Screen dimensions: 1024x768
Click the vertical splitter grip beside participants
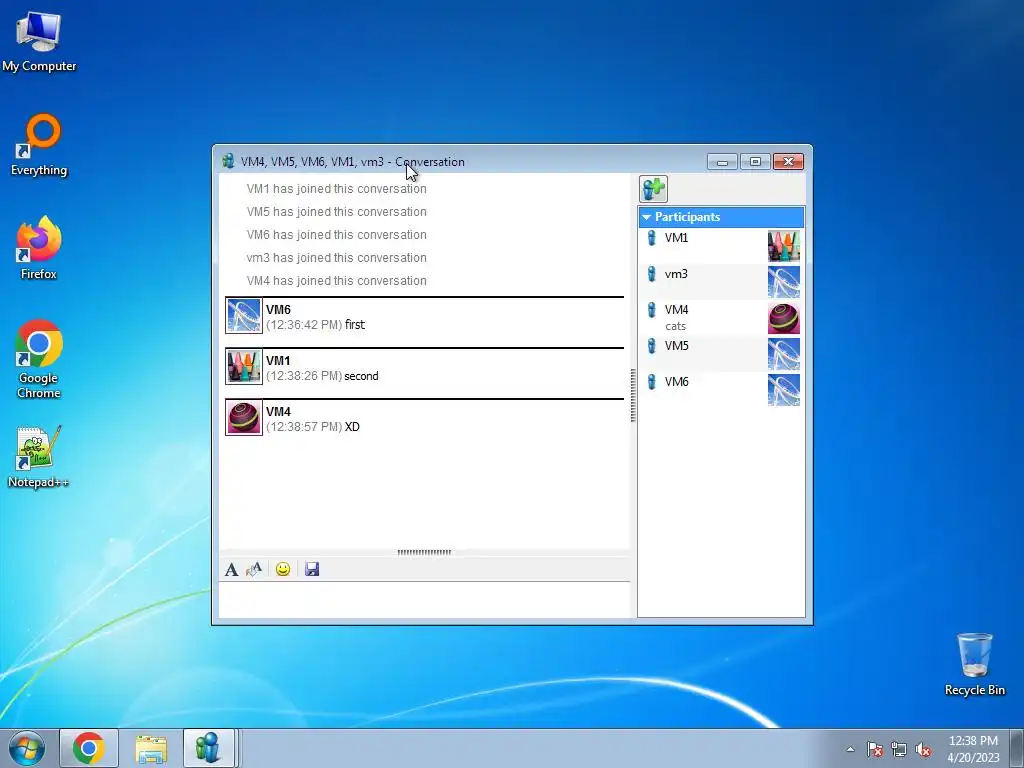(x=633, y=396)
